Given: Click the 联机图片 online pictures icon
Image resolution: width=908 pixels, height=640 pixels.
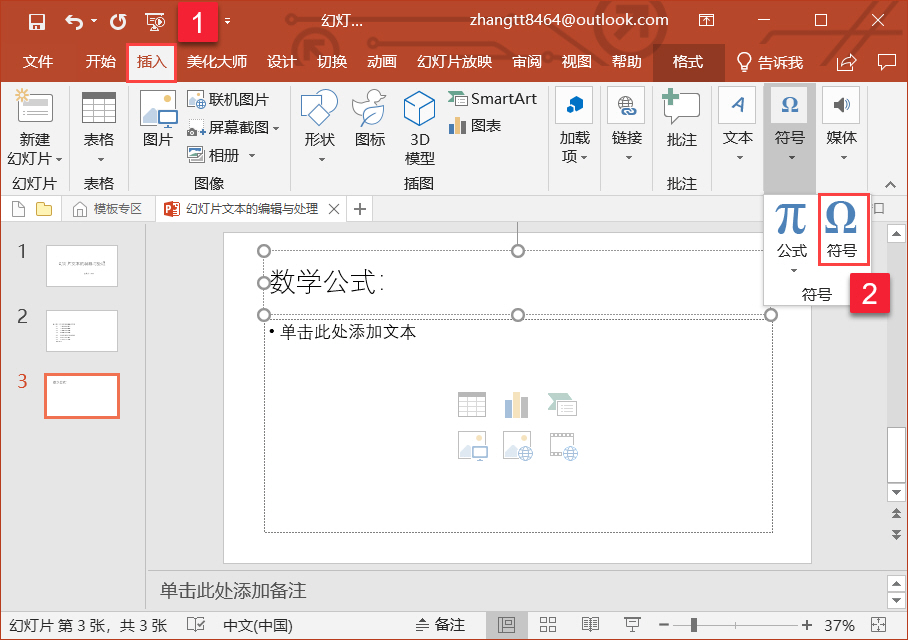Looking at the screenshot, I should (x=228, y=100).
